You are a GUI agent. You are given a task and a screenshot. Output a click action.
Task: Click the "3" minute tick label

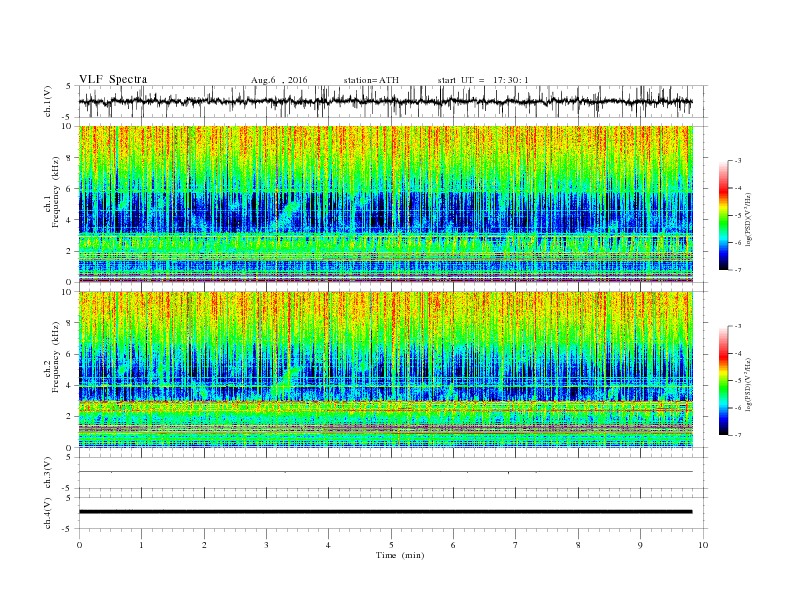click(266, 545)
